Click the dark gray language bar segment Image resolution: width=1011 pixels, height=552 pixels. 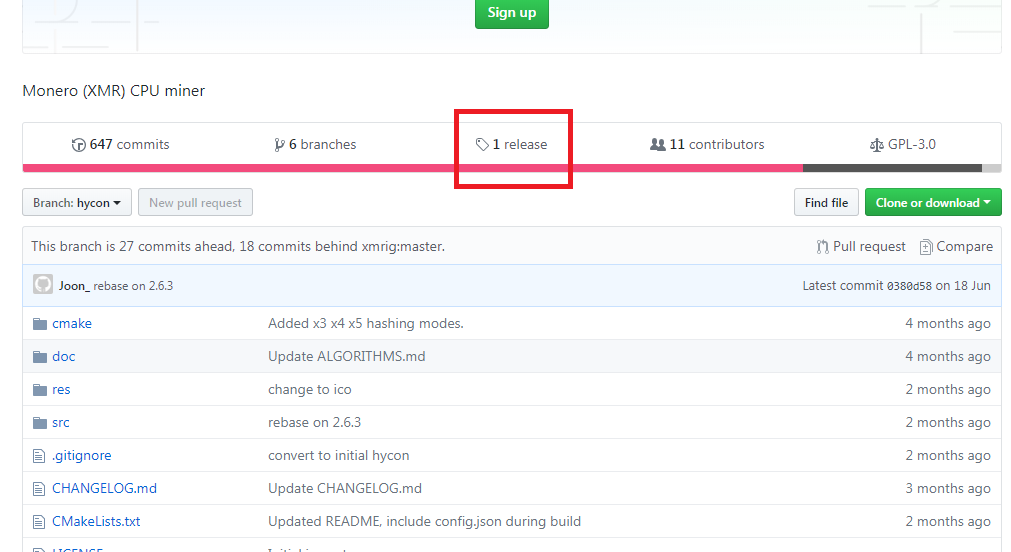pos(892,168)
